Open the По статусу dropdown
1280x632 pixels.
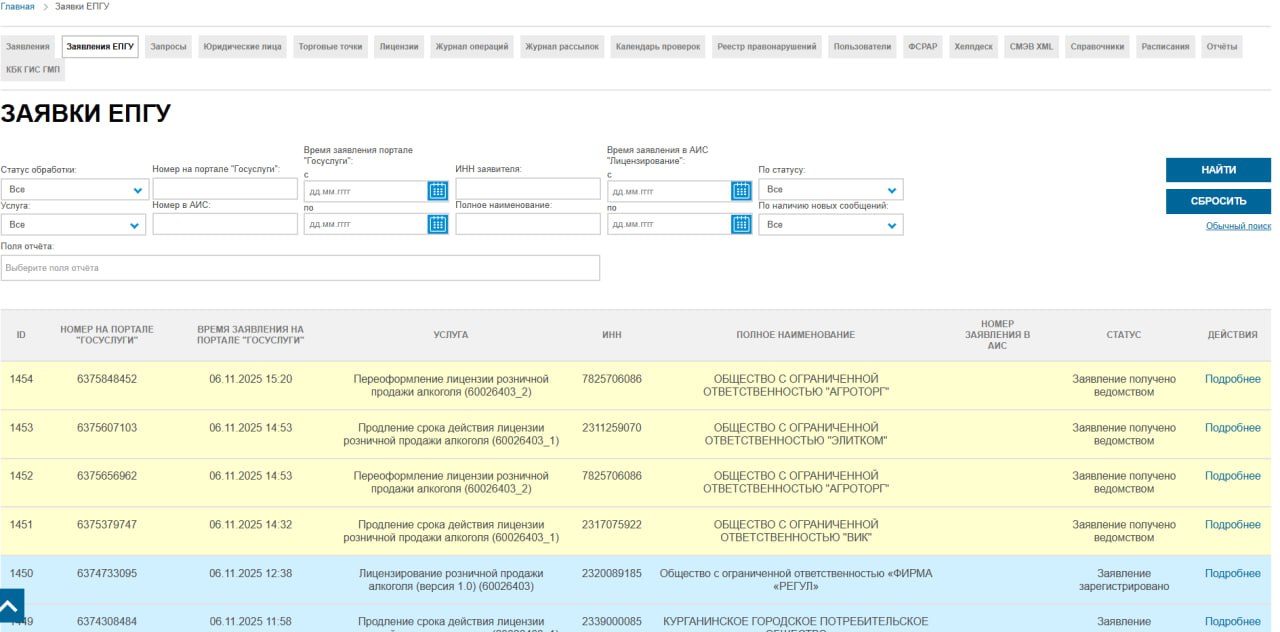[x=830, y=189]
